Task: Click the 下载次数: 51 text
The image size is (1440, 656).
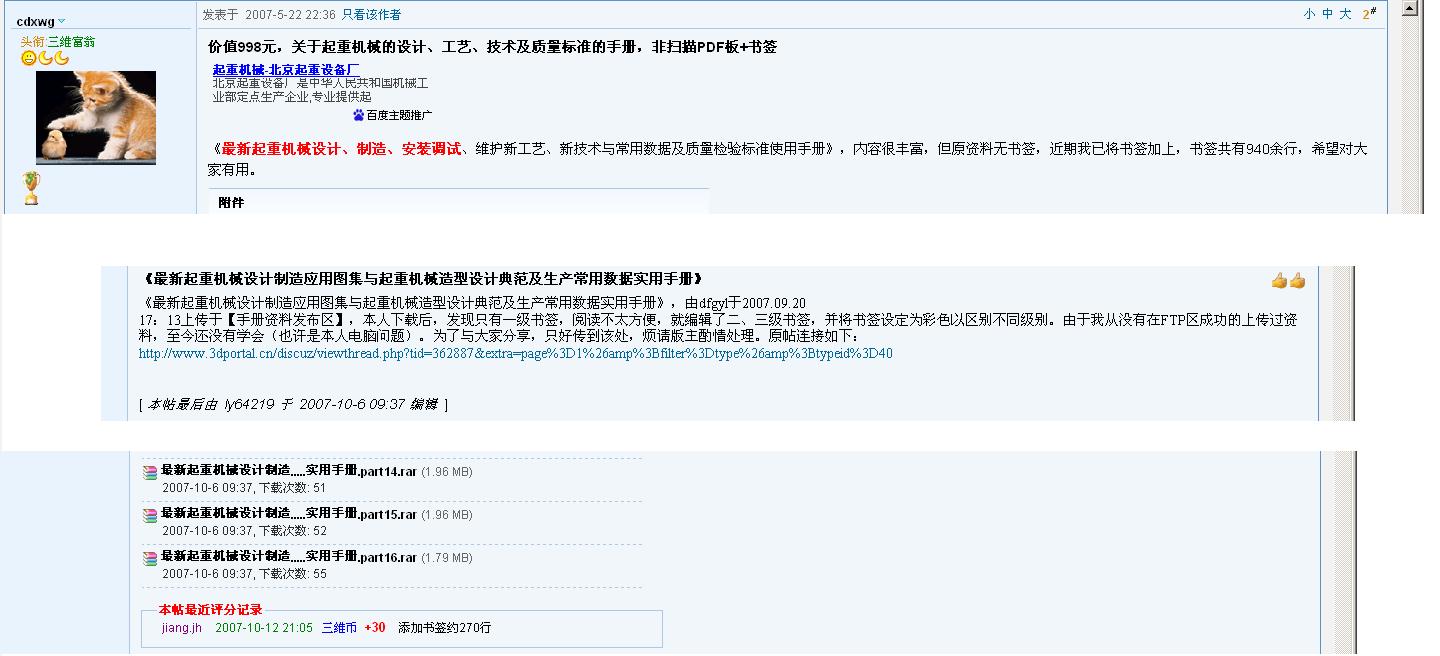Action: pyautogui.click(x=293, y=488)
